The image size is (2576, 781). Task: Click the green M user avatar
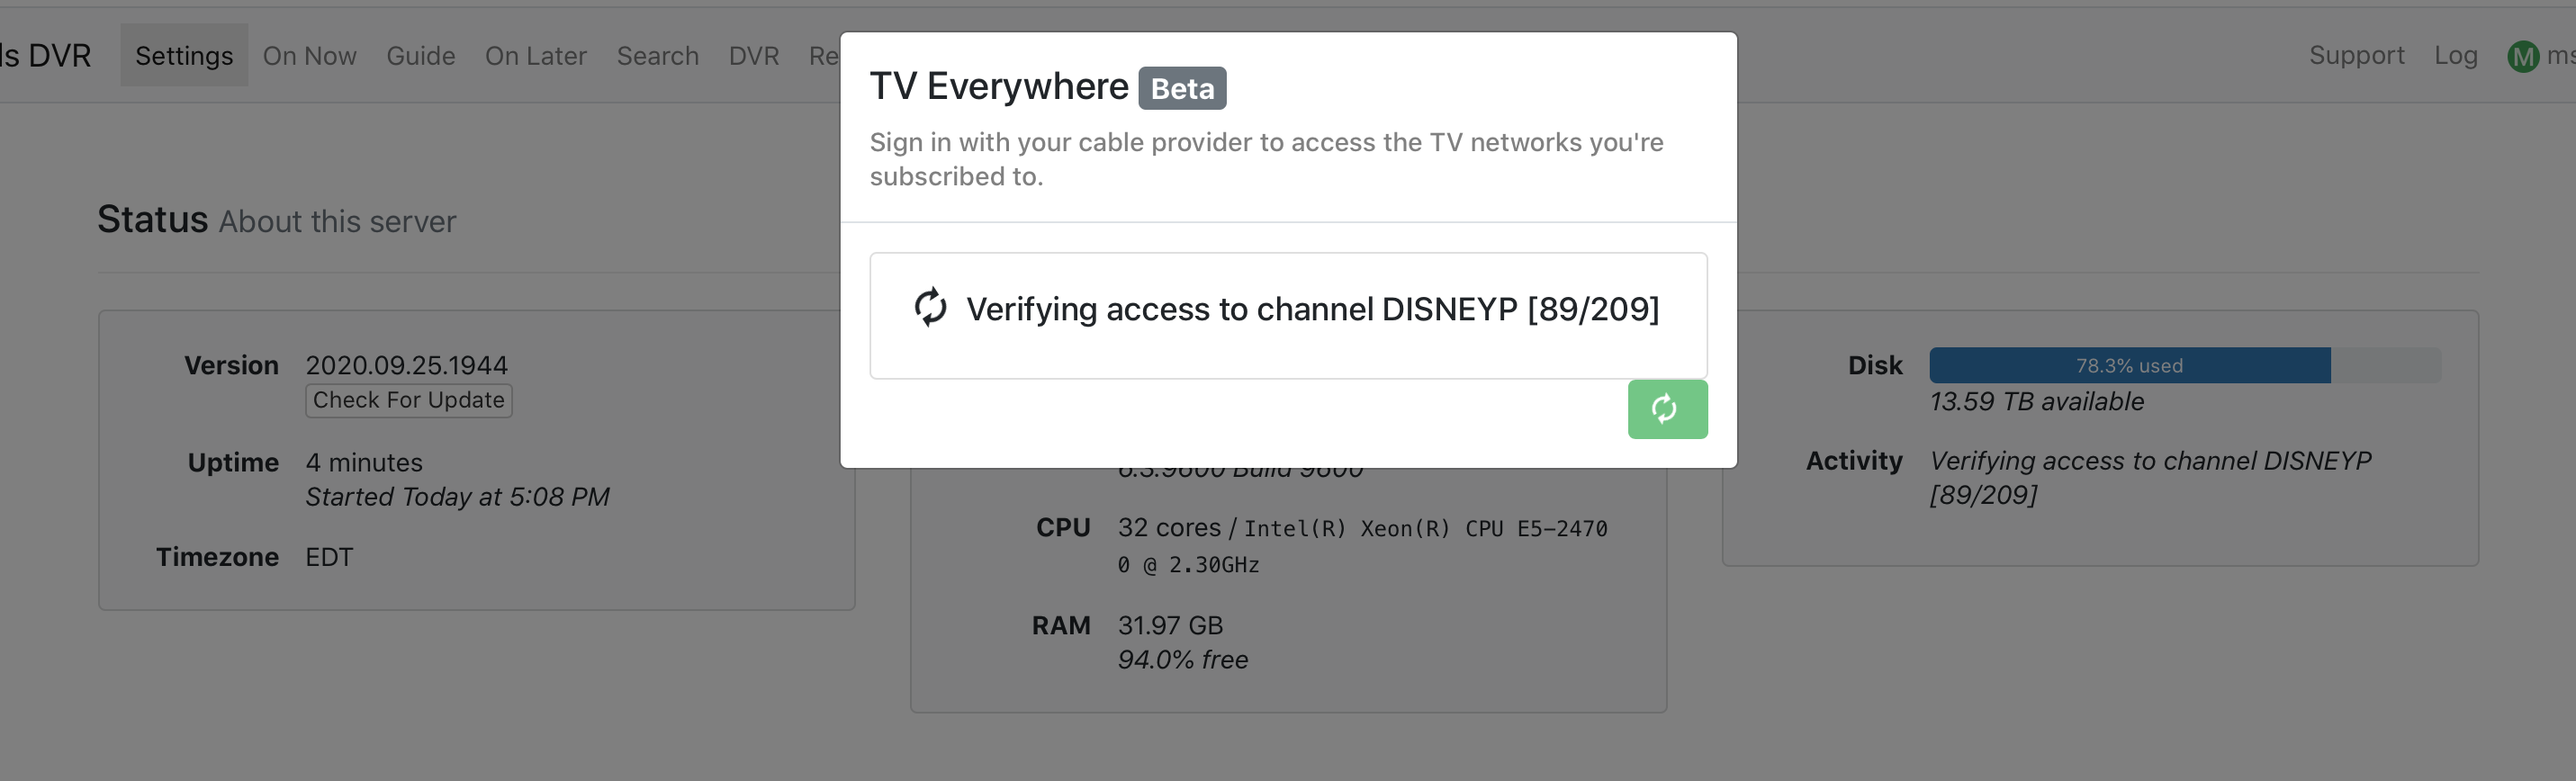[2522, 56]
